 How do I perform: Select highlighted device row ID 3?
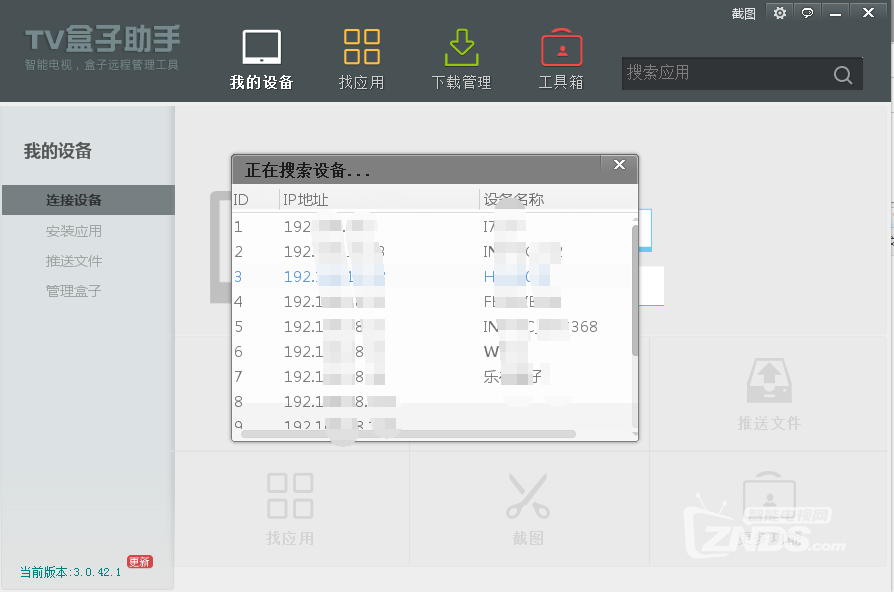(432, 277)
